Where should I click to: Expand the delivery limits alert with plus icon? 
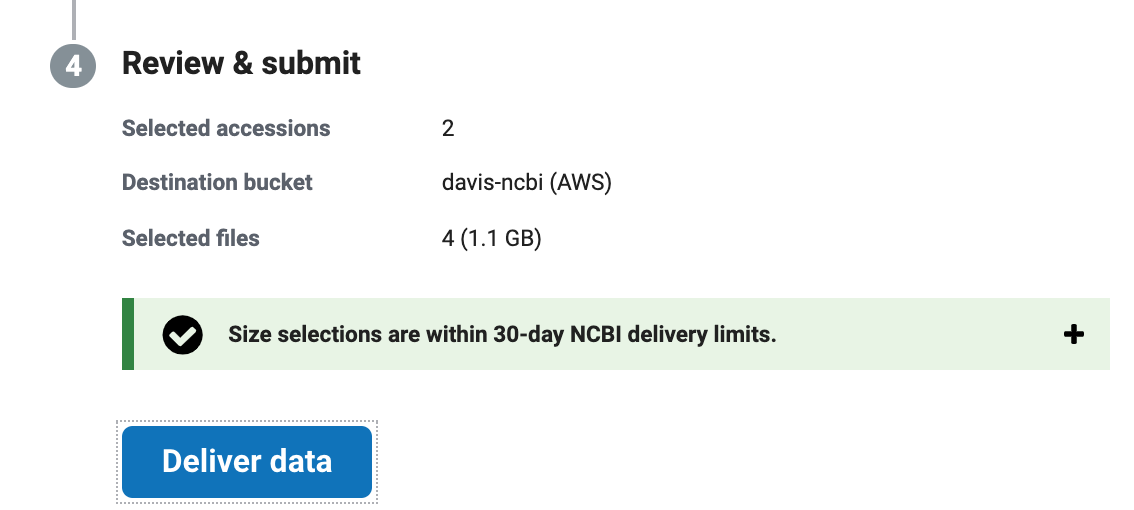tap(1073, 334)
